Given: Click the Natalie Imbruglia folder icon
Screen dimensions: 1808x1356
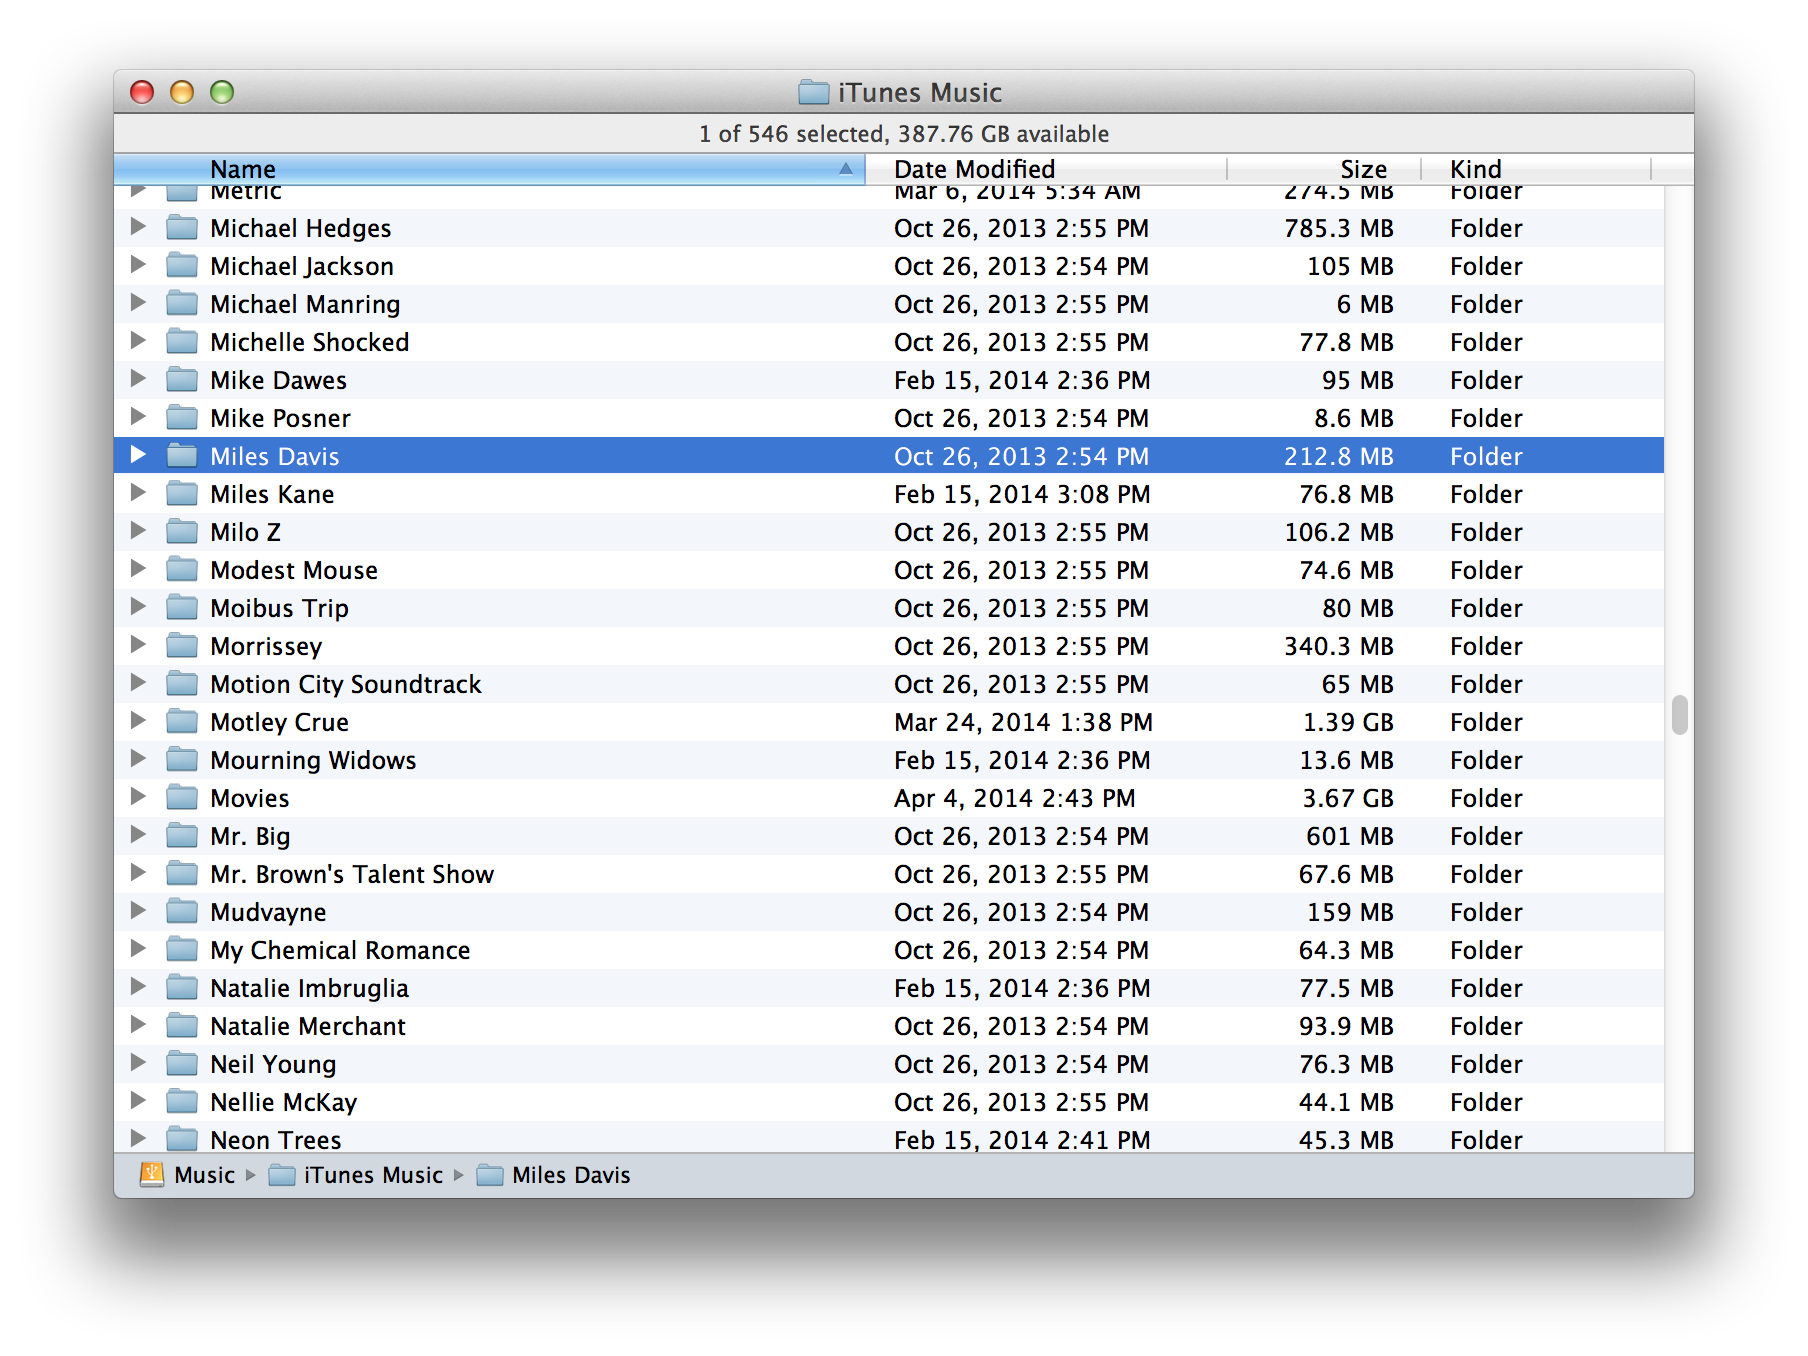Looking at the screenshot, I should pyautogui.click(x=182, y=987).
